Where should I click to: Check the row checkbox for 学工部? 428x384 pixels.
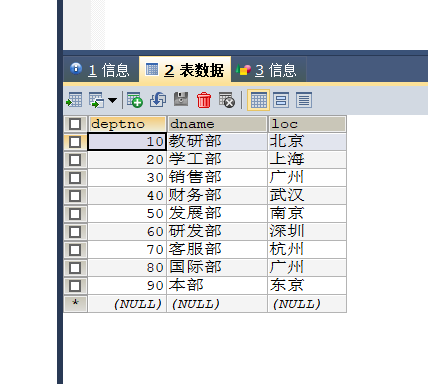pyautogui.click(x=75, y=160)
